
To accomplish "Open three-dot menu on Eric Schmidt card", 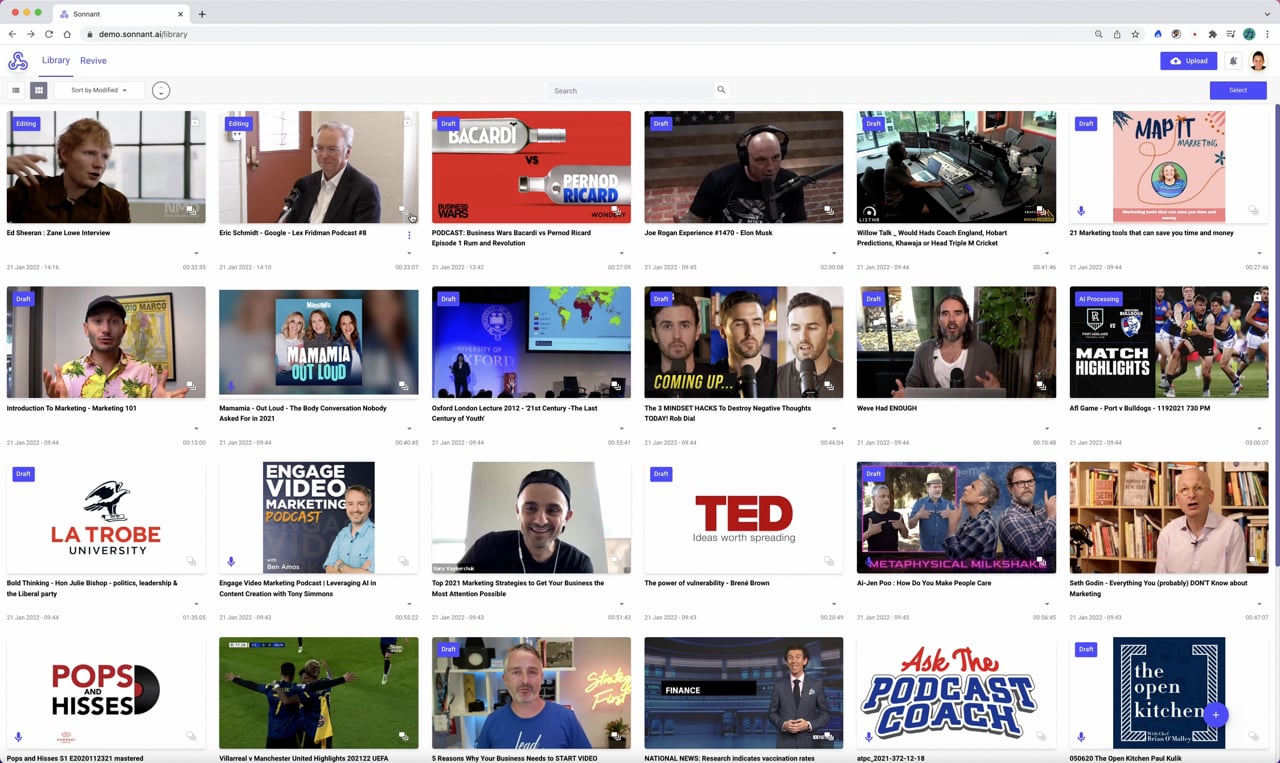I will pyautogui.click(x=409, y=235).
